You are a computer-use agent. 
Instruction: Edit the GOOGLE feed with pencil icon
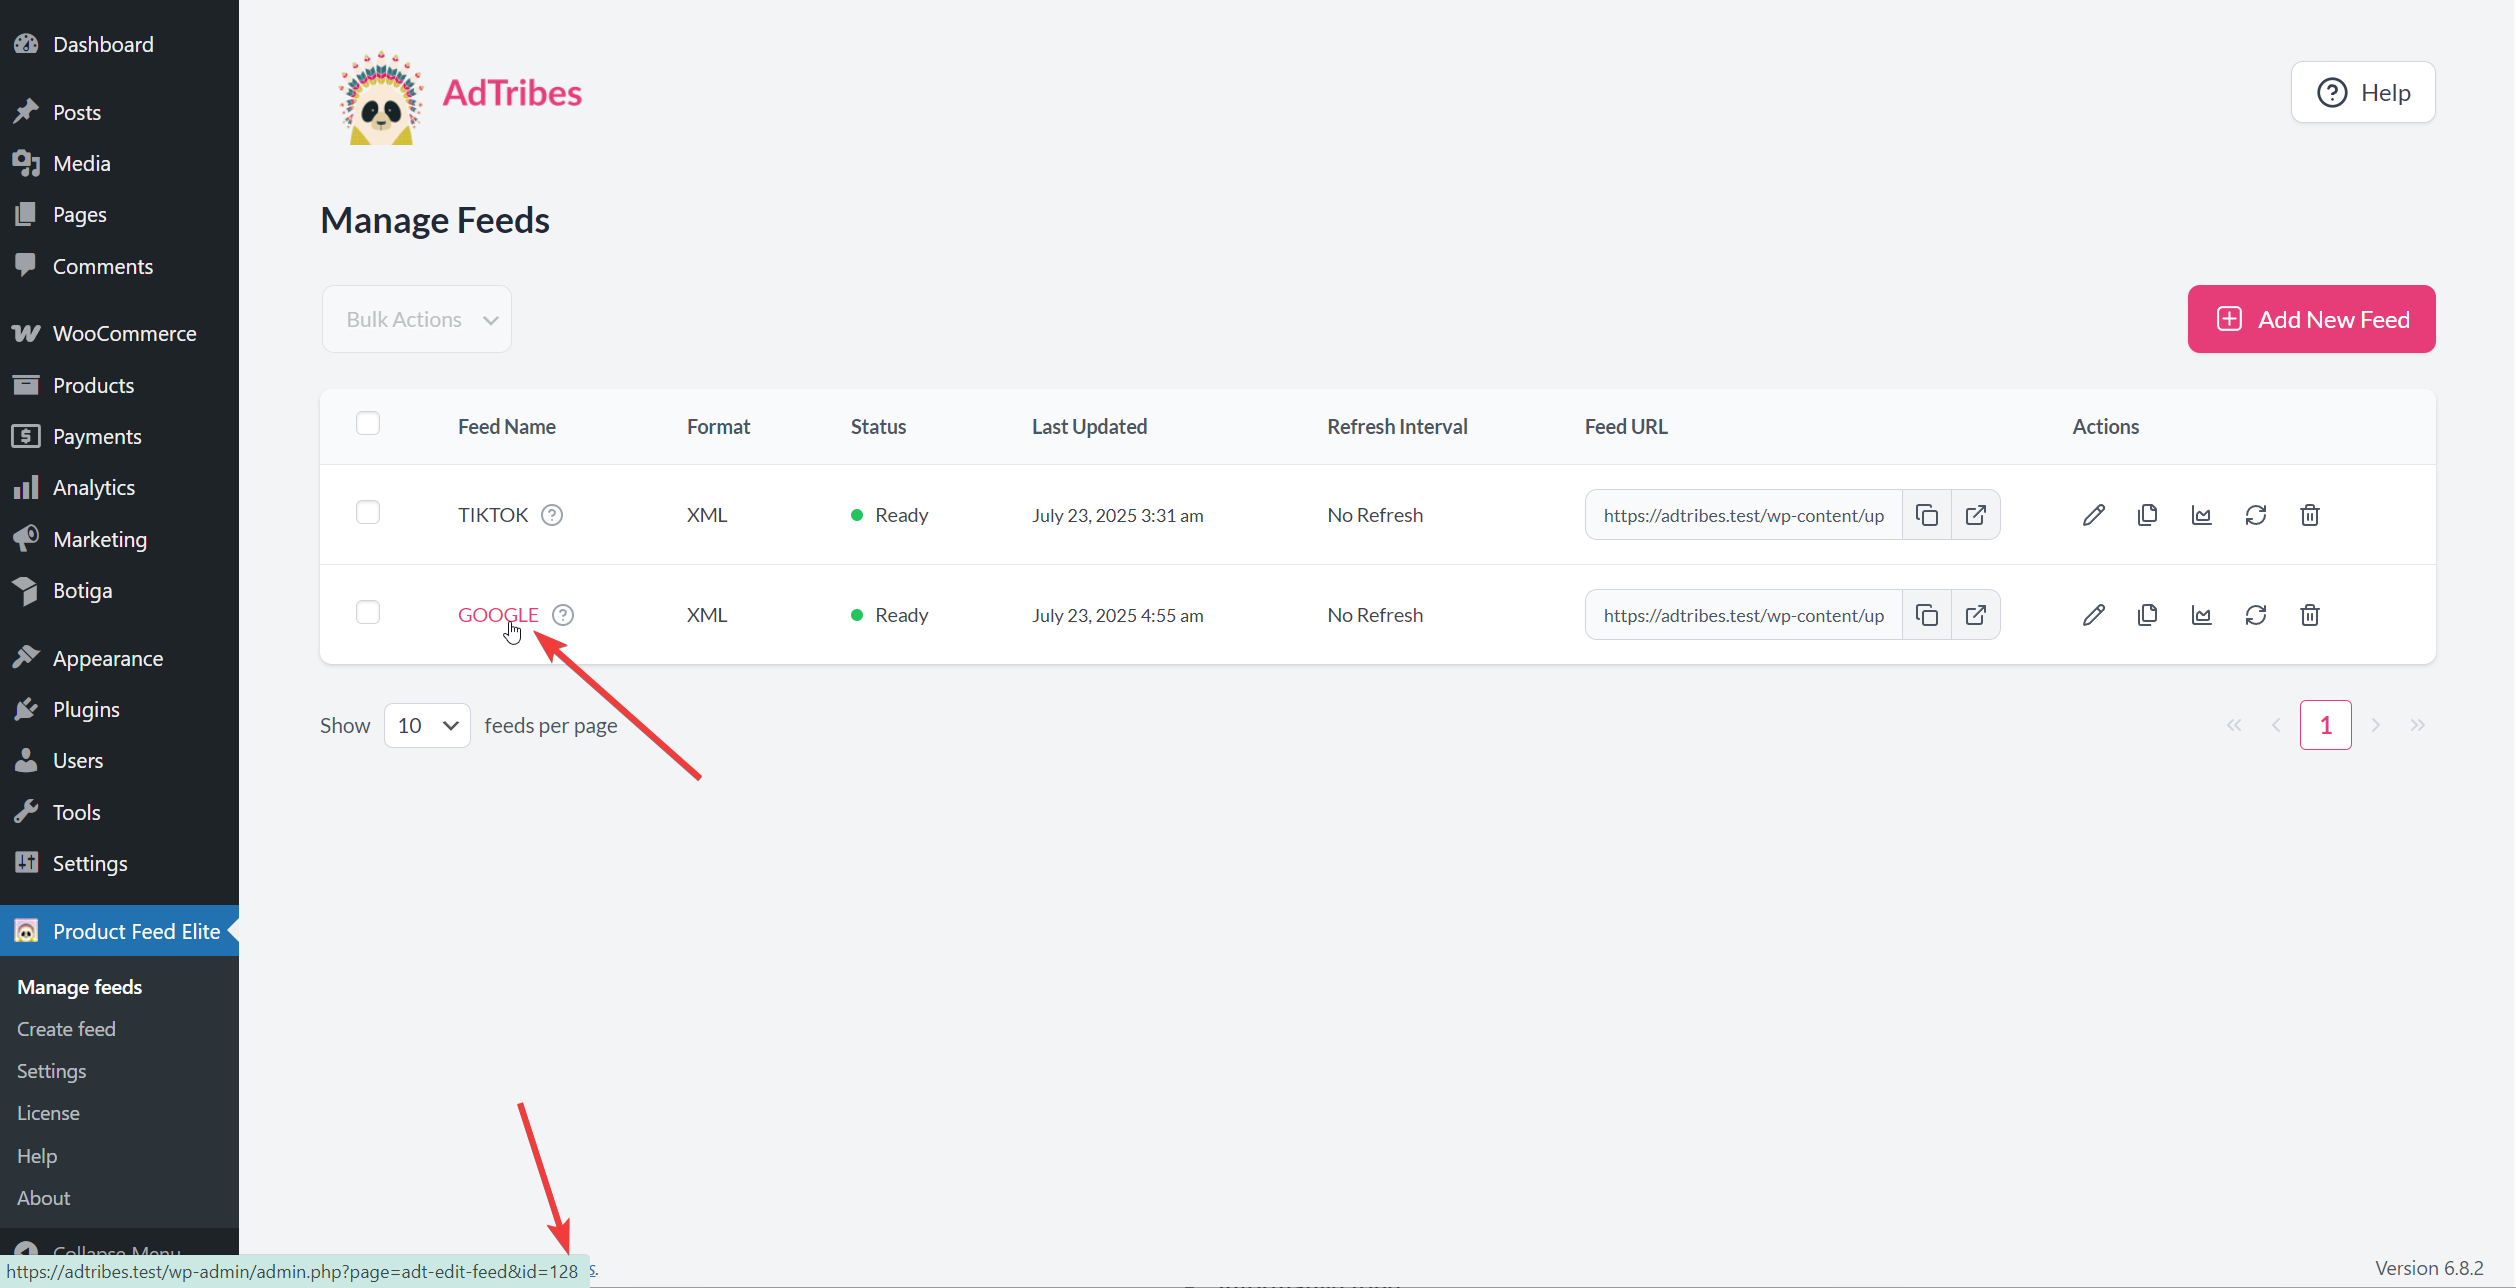(x=2093, y=615)
